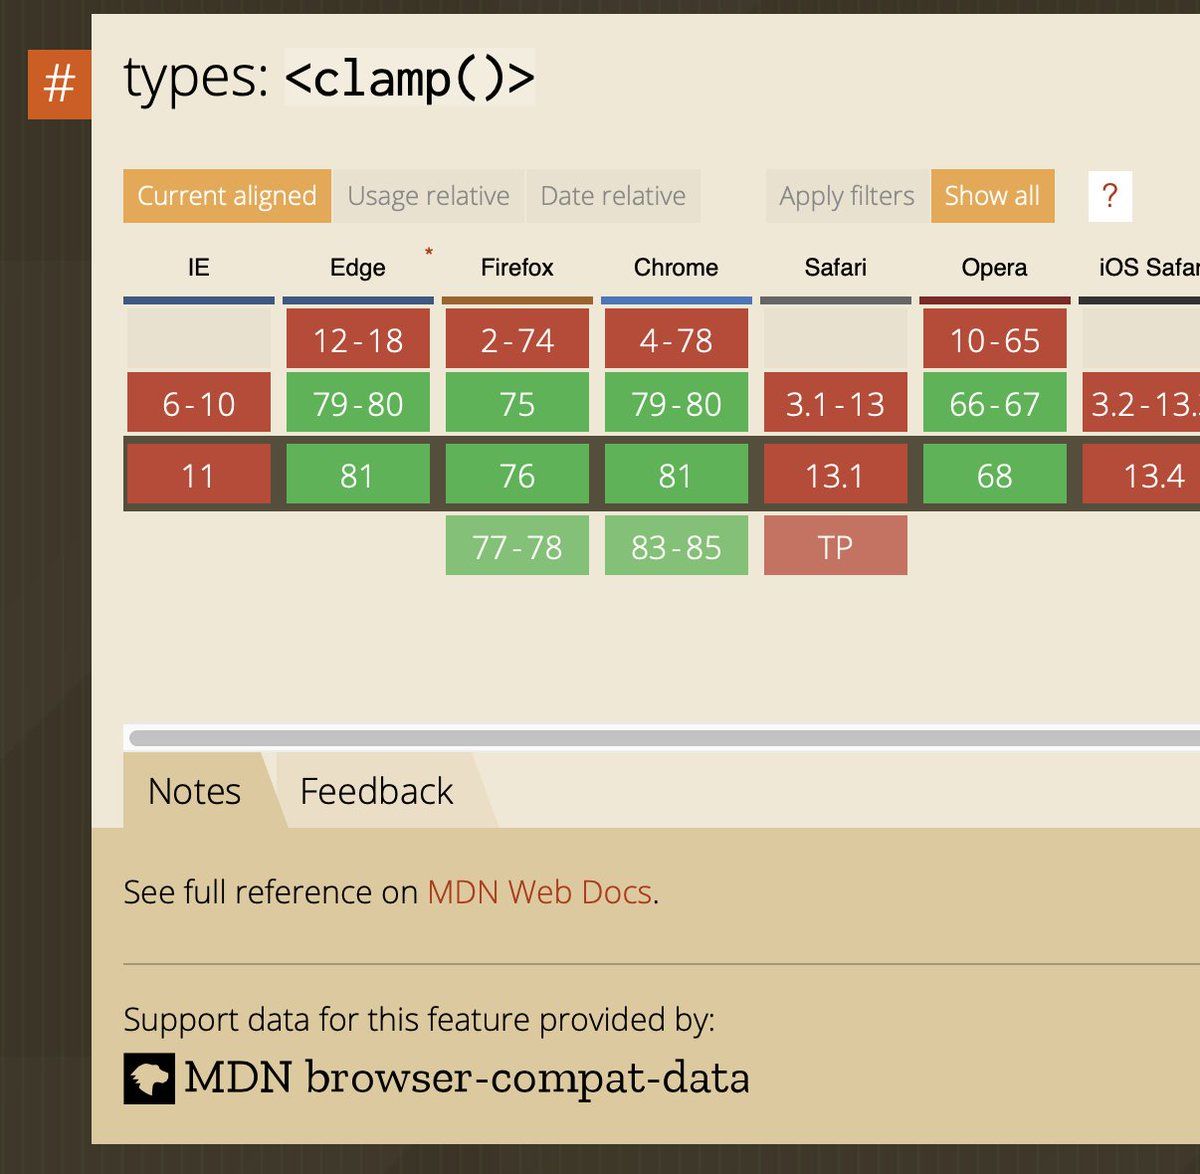Viewport: 1200px width, 1174px height.
Task: Select Edge 12-18 unsupported cell
Action: 358,339
